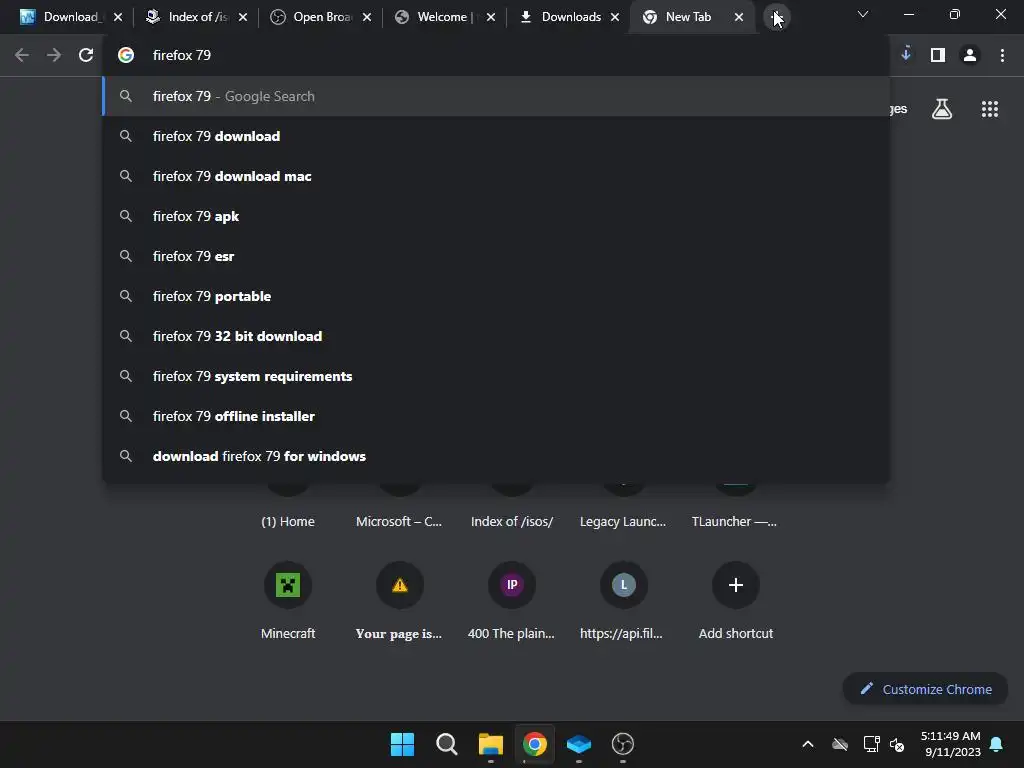Image resolution: width=1024 pixels, height=768 pixels.
Task: Open the https://api.fil... shortcut
Action: pos(624,585)
